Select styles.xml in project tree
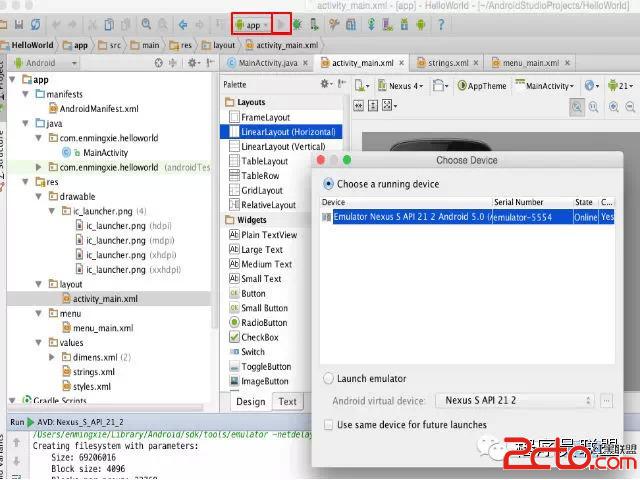640x480 pixels. [x=91, y=387]
